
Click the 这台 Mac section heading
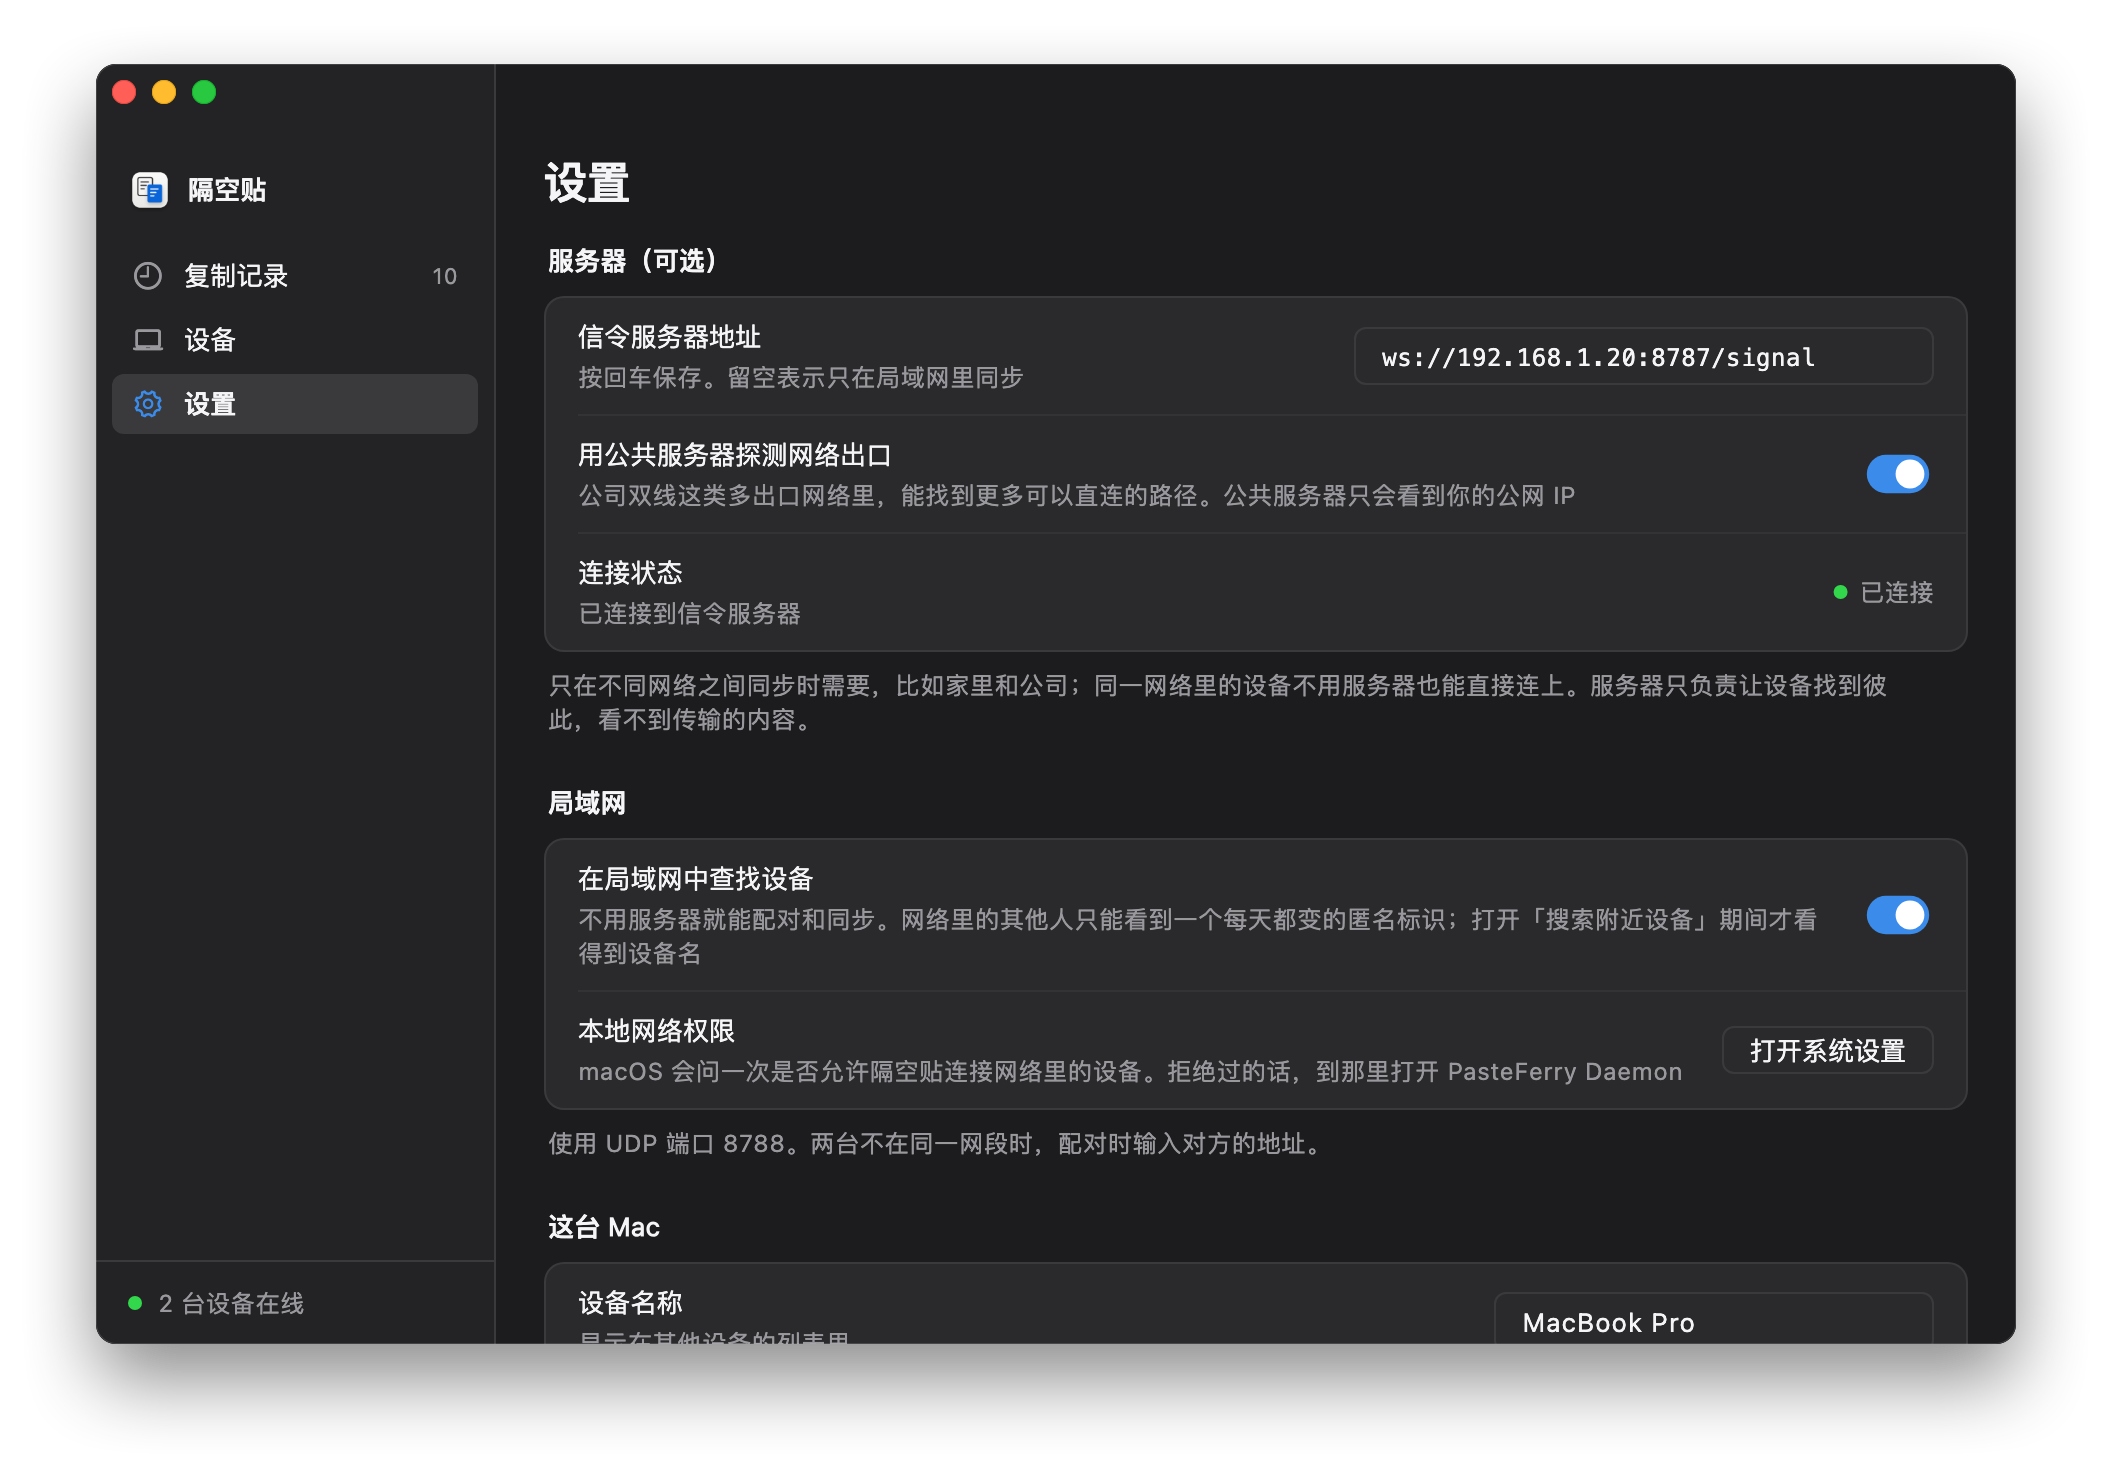(x=604, y=1227)
